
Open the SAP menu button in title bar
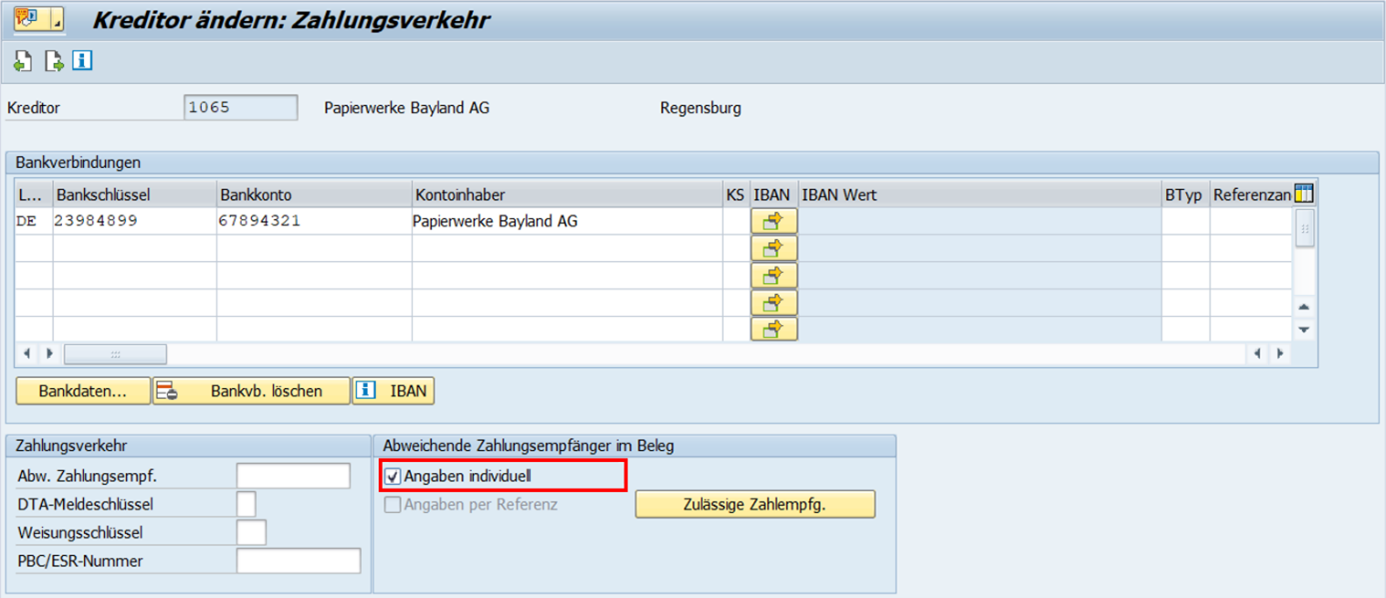point(38,19)
